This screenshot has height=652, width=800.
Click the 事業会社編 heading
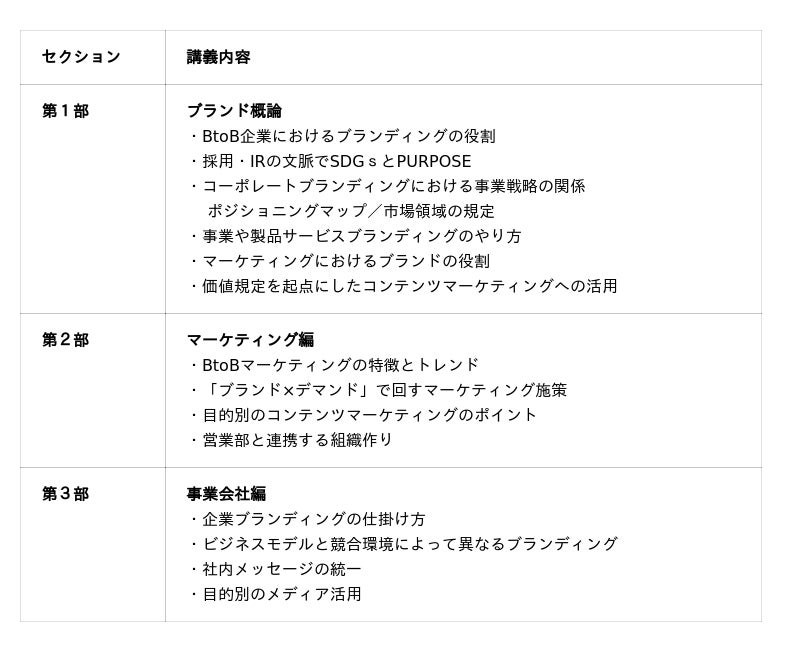click(x=226, y=494)
